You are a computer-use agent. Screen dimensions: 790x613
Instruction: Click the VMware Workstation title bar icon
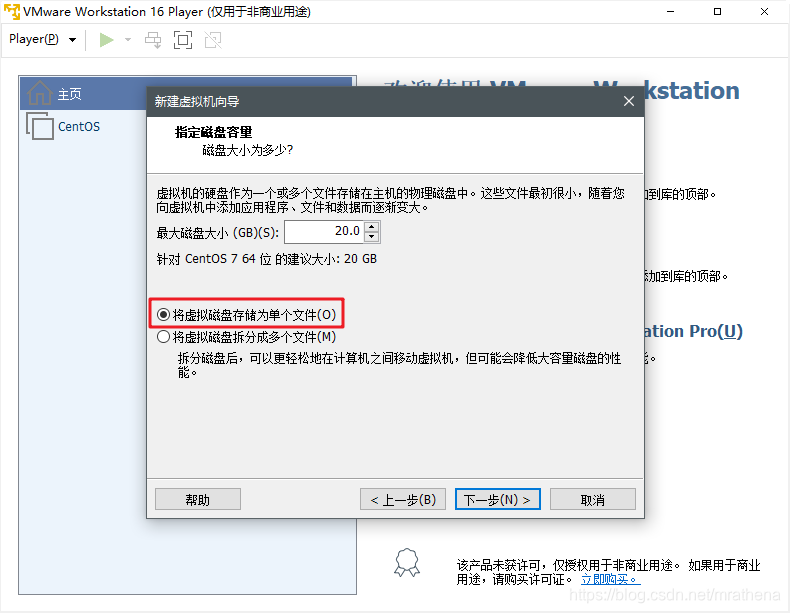tap(12, 11)
